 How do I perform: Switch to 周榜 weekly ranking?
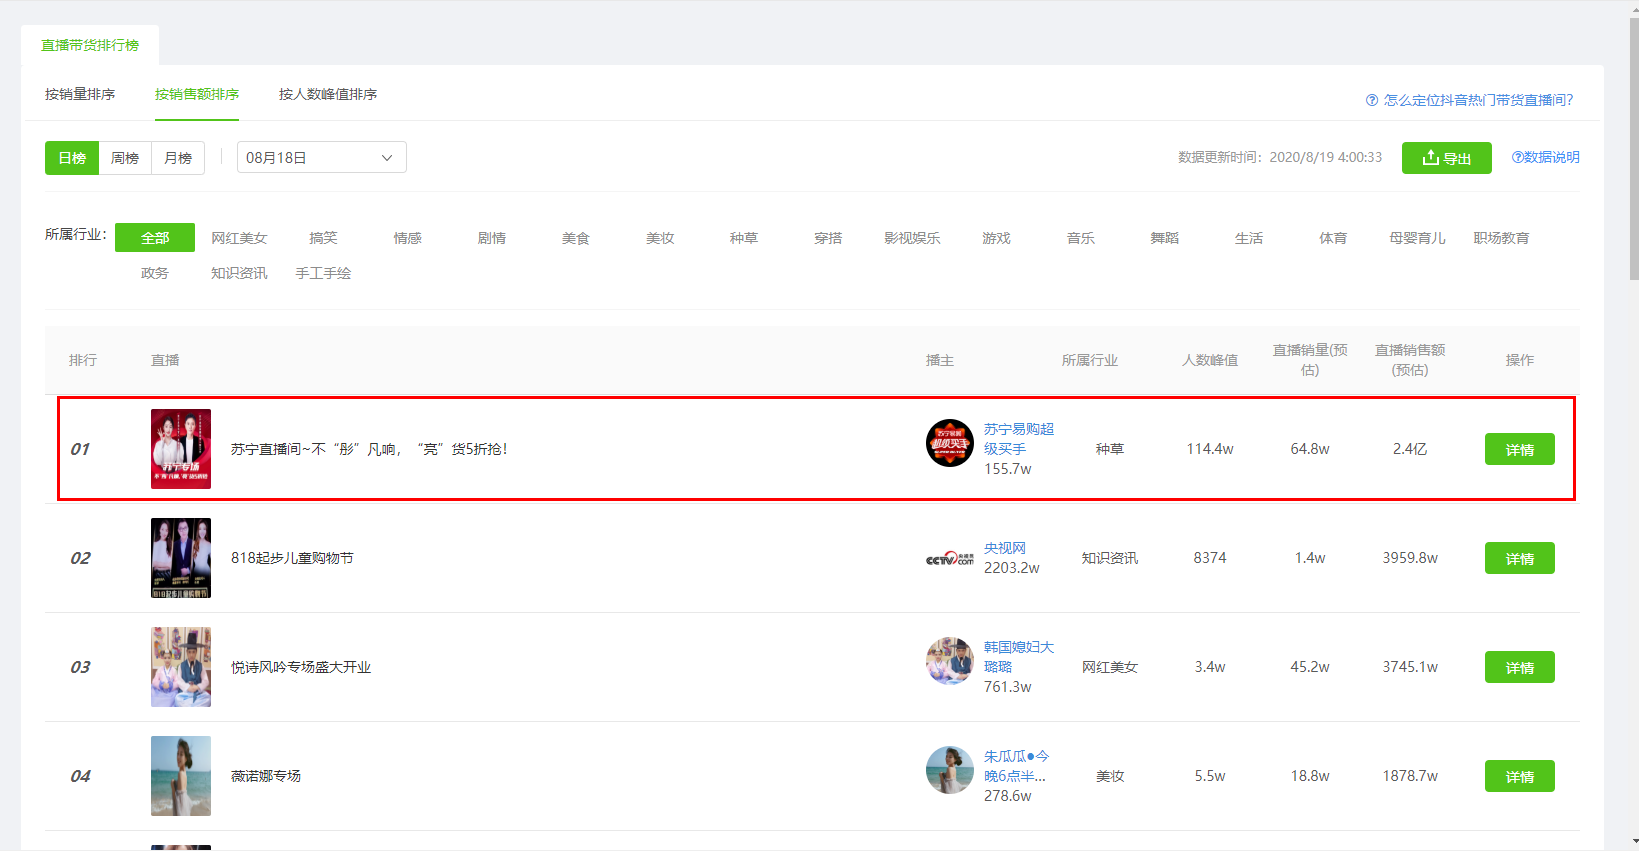[x=125, y=158]
